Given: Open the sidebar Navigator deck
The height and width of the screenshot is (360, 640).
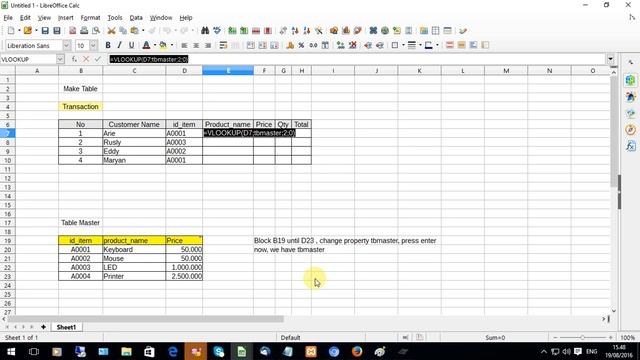Looking at the screenshot, I should tap(631, 130).
